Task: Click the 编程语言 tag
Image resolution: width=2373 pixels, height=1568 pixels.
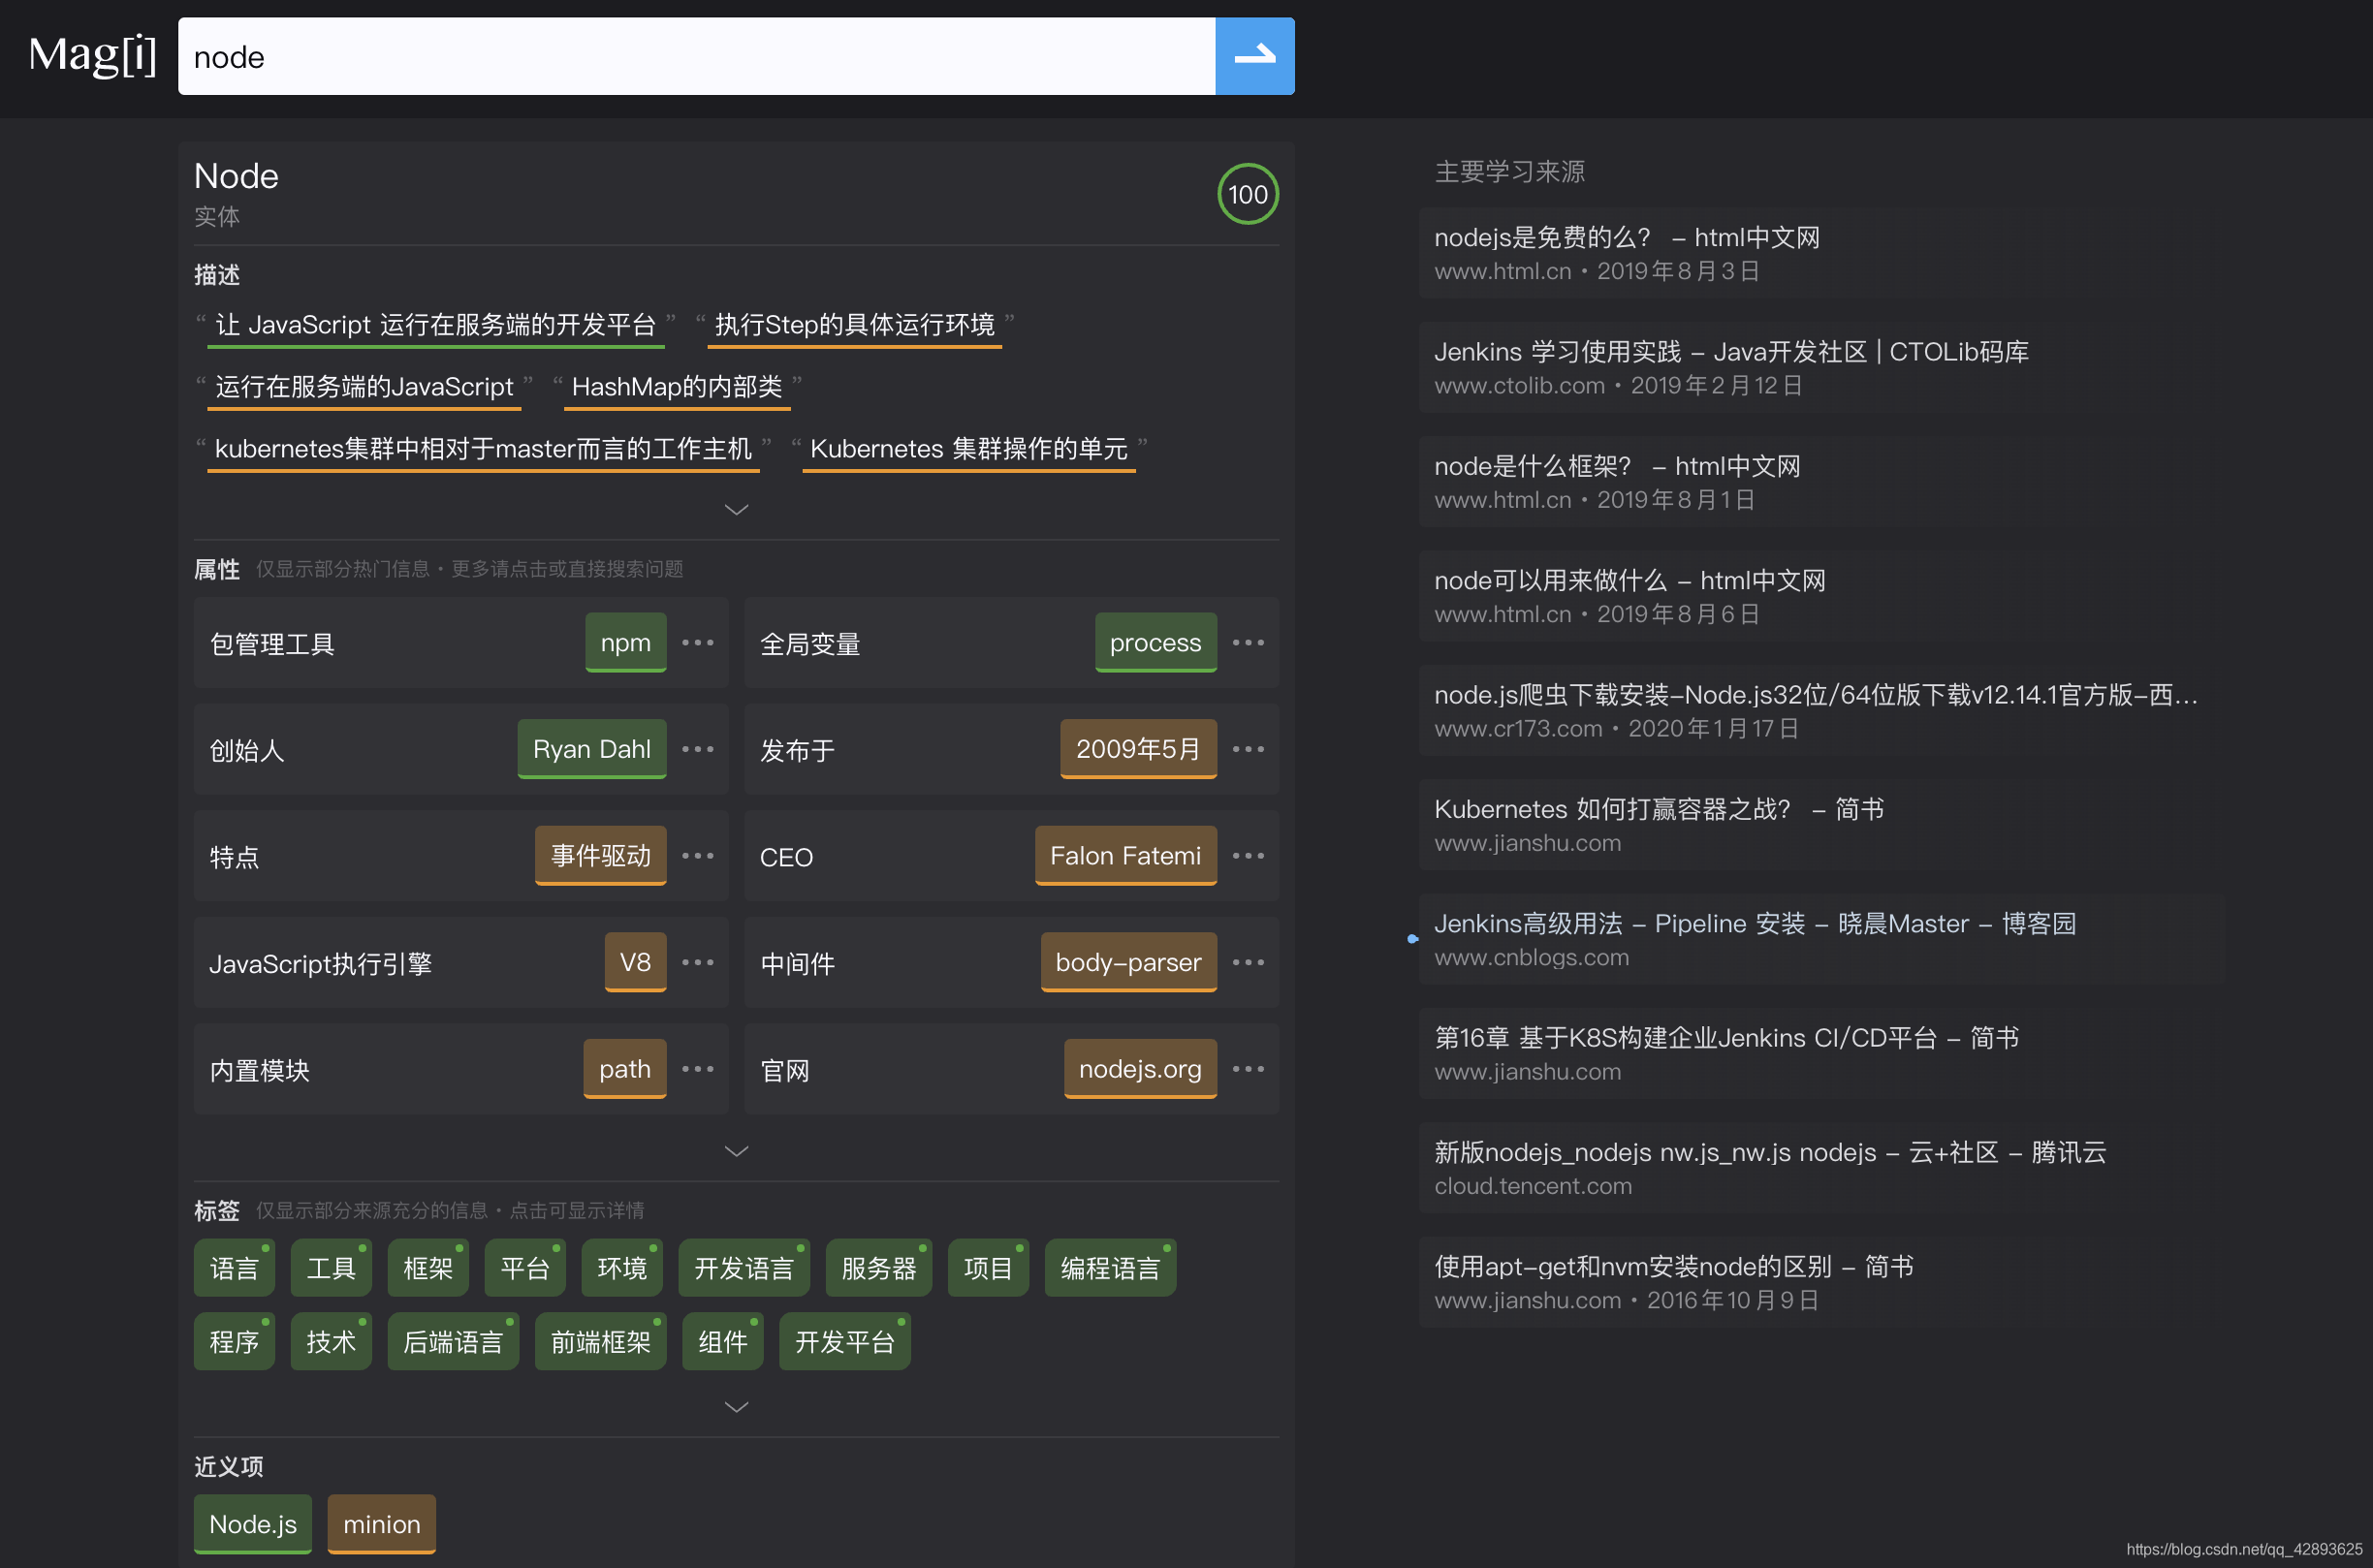Action: click(1110, 1267)
